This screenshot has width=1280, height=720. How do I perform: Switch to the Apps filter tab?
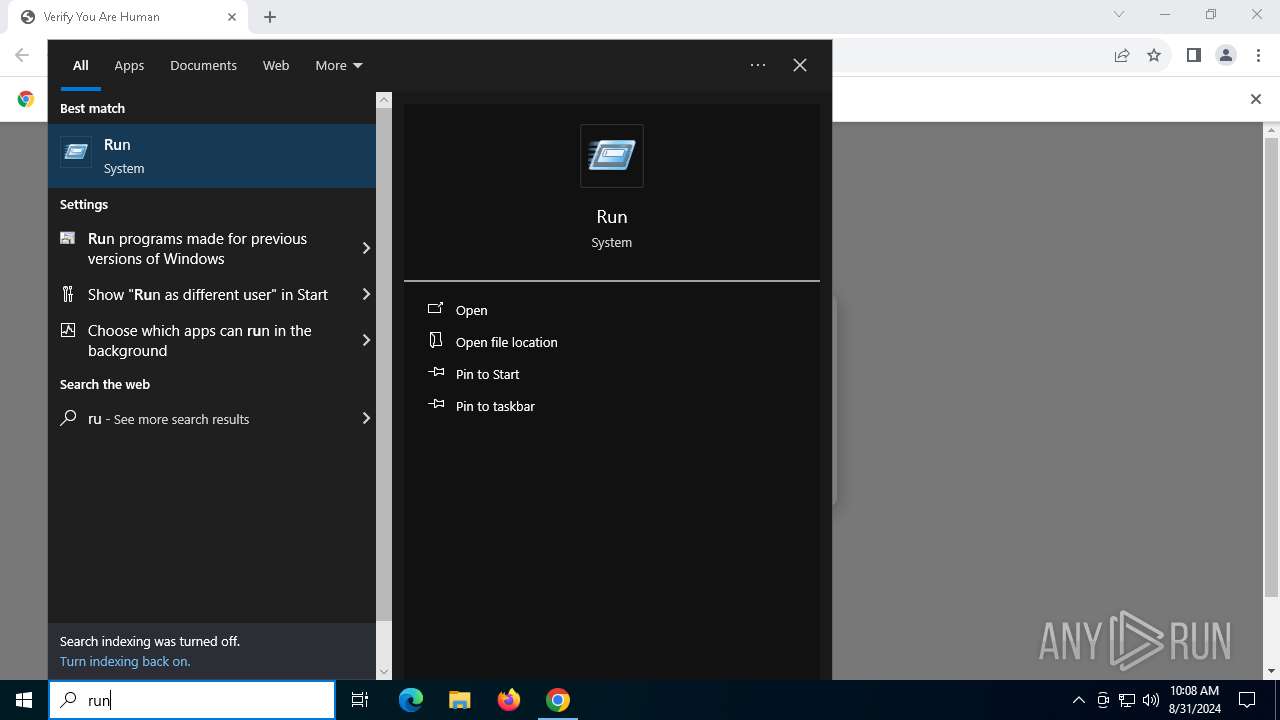coord(129,65)
